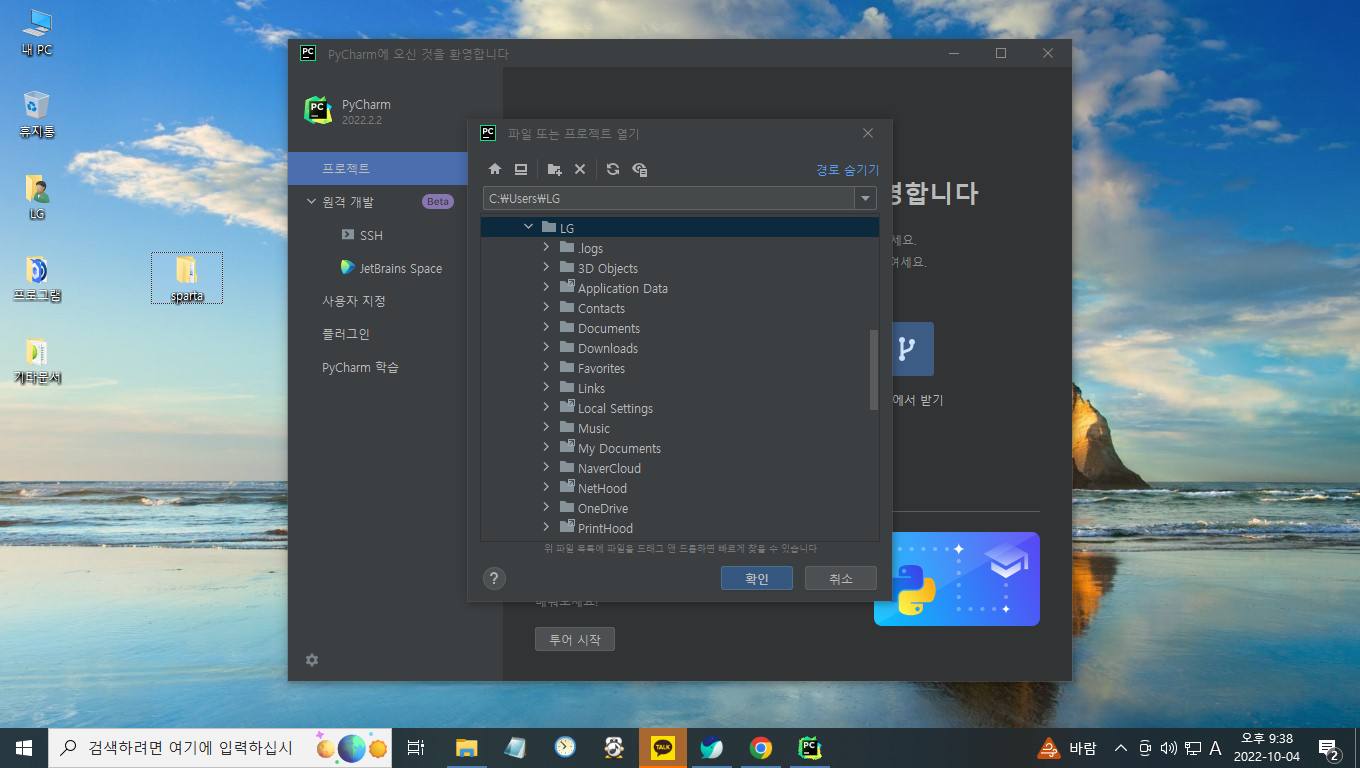Viewport: 1360px width, 768px height.
Task: Expand the Downloads folder
Action: click(x=546, y=348)
